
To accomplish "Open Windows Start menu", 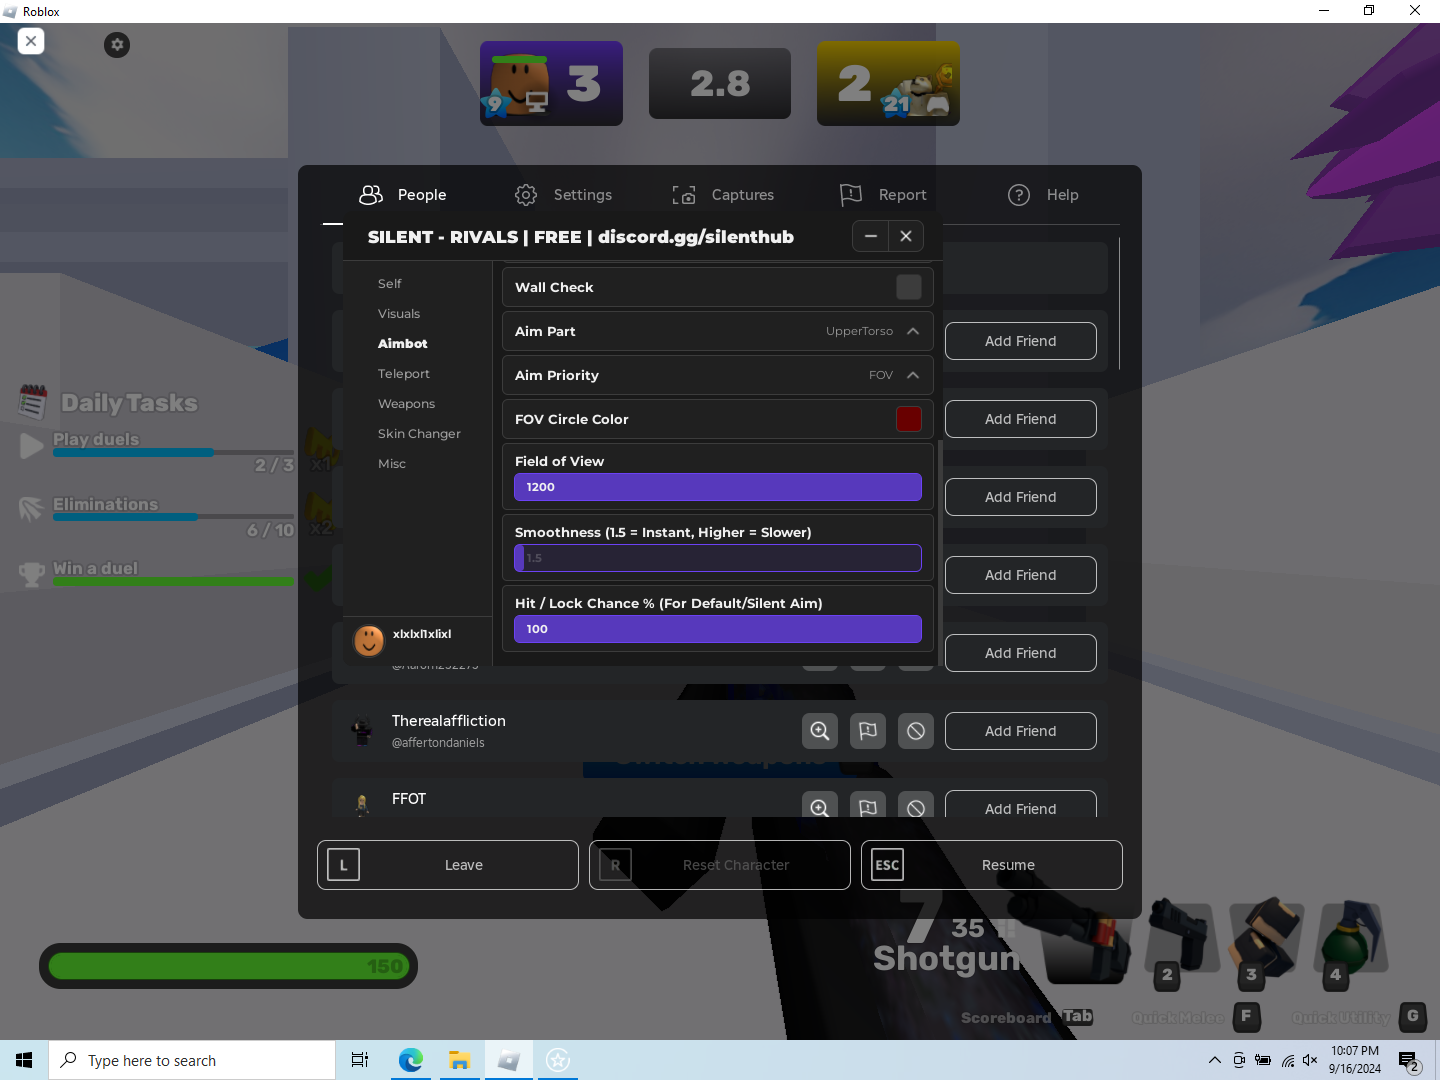I will click(24, 1060).
